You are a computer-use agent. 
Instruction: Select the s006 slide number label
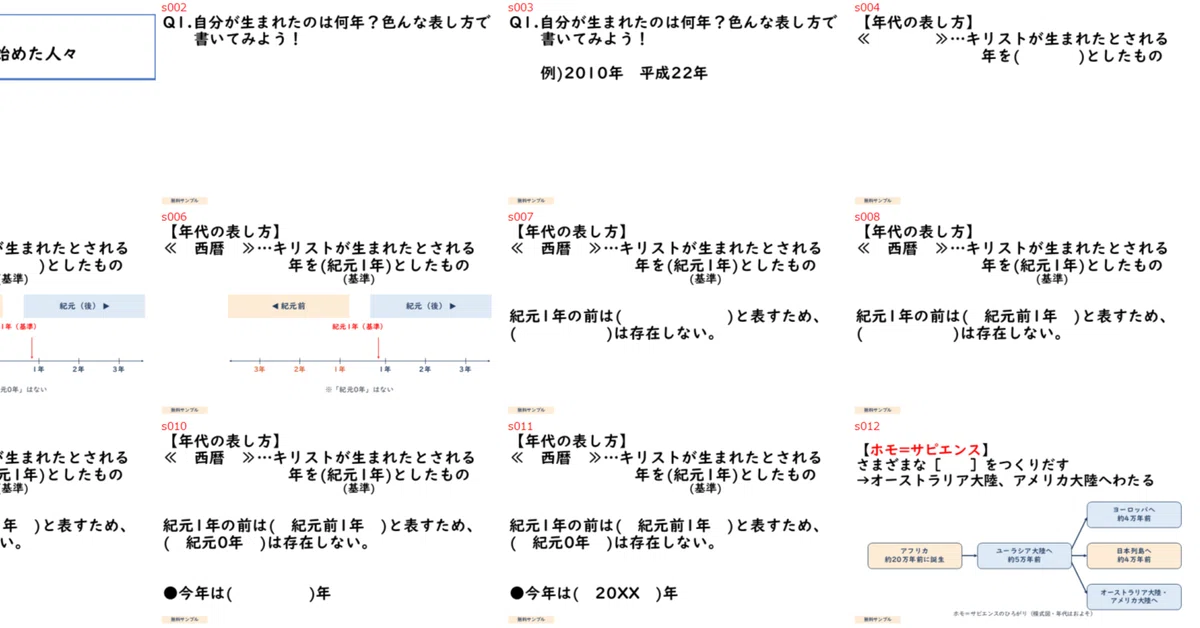point(173,217)
